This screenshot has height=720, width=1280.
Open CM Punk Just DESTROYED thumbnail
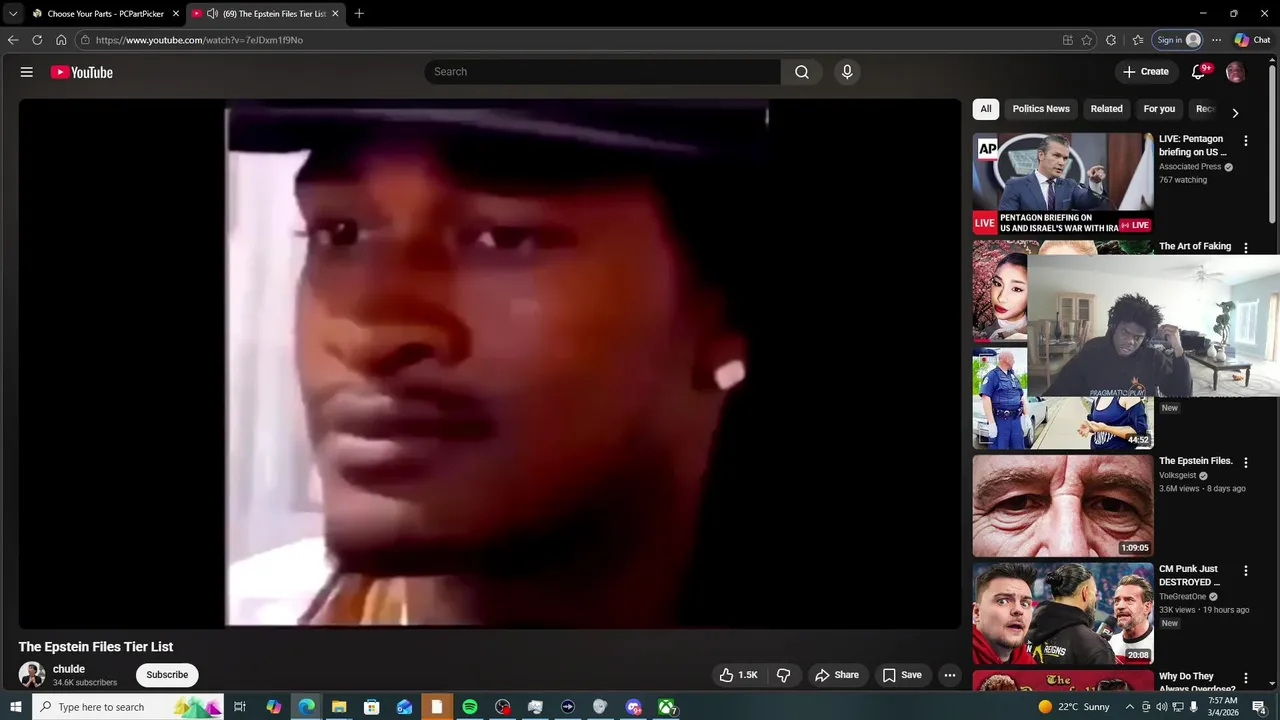1063,614
